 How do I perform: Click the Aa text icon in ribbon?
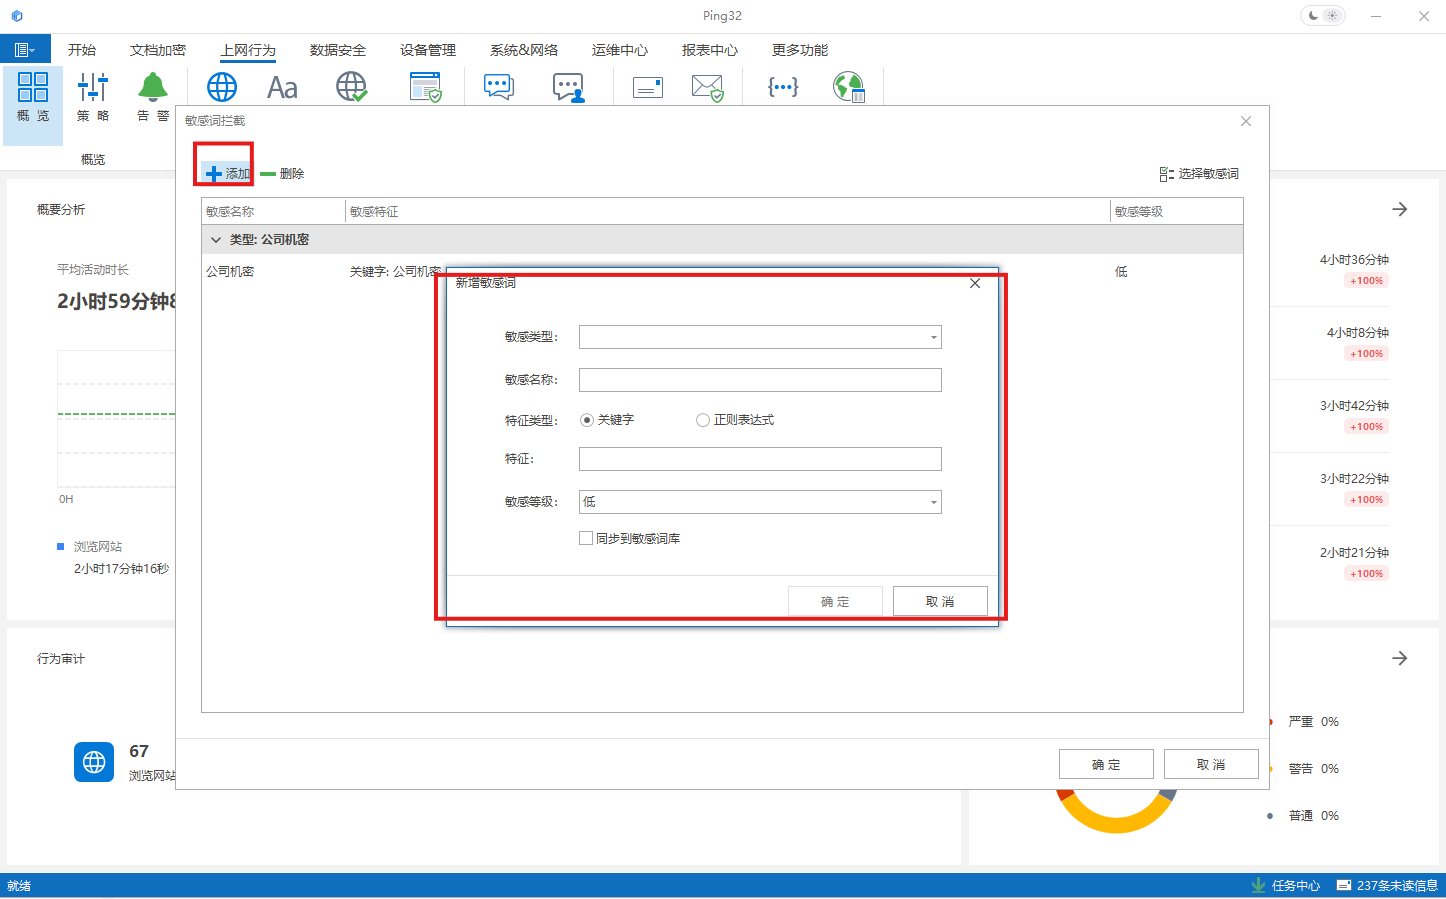coord(282,88)
